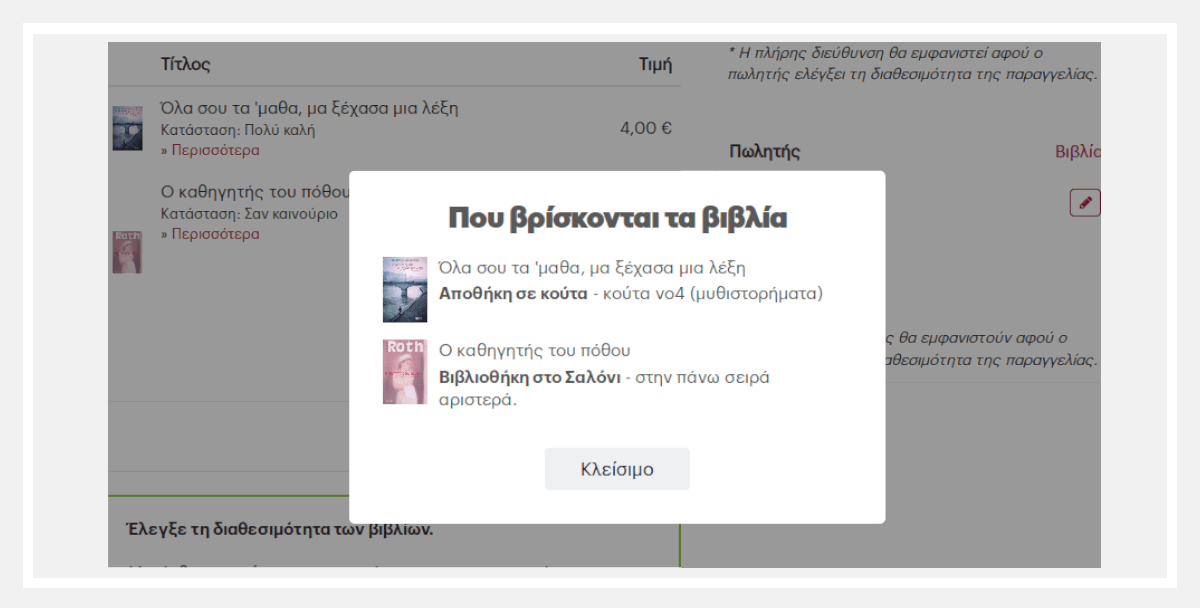The width and height of the screenshot is (1200, 608).
Task: Click the red Βιβλία seller link
Action: [1078, 152]
